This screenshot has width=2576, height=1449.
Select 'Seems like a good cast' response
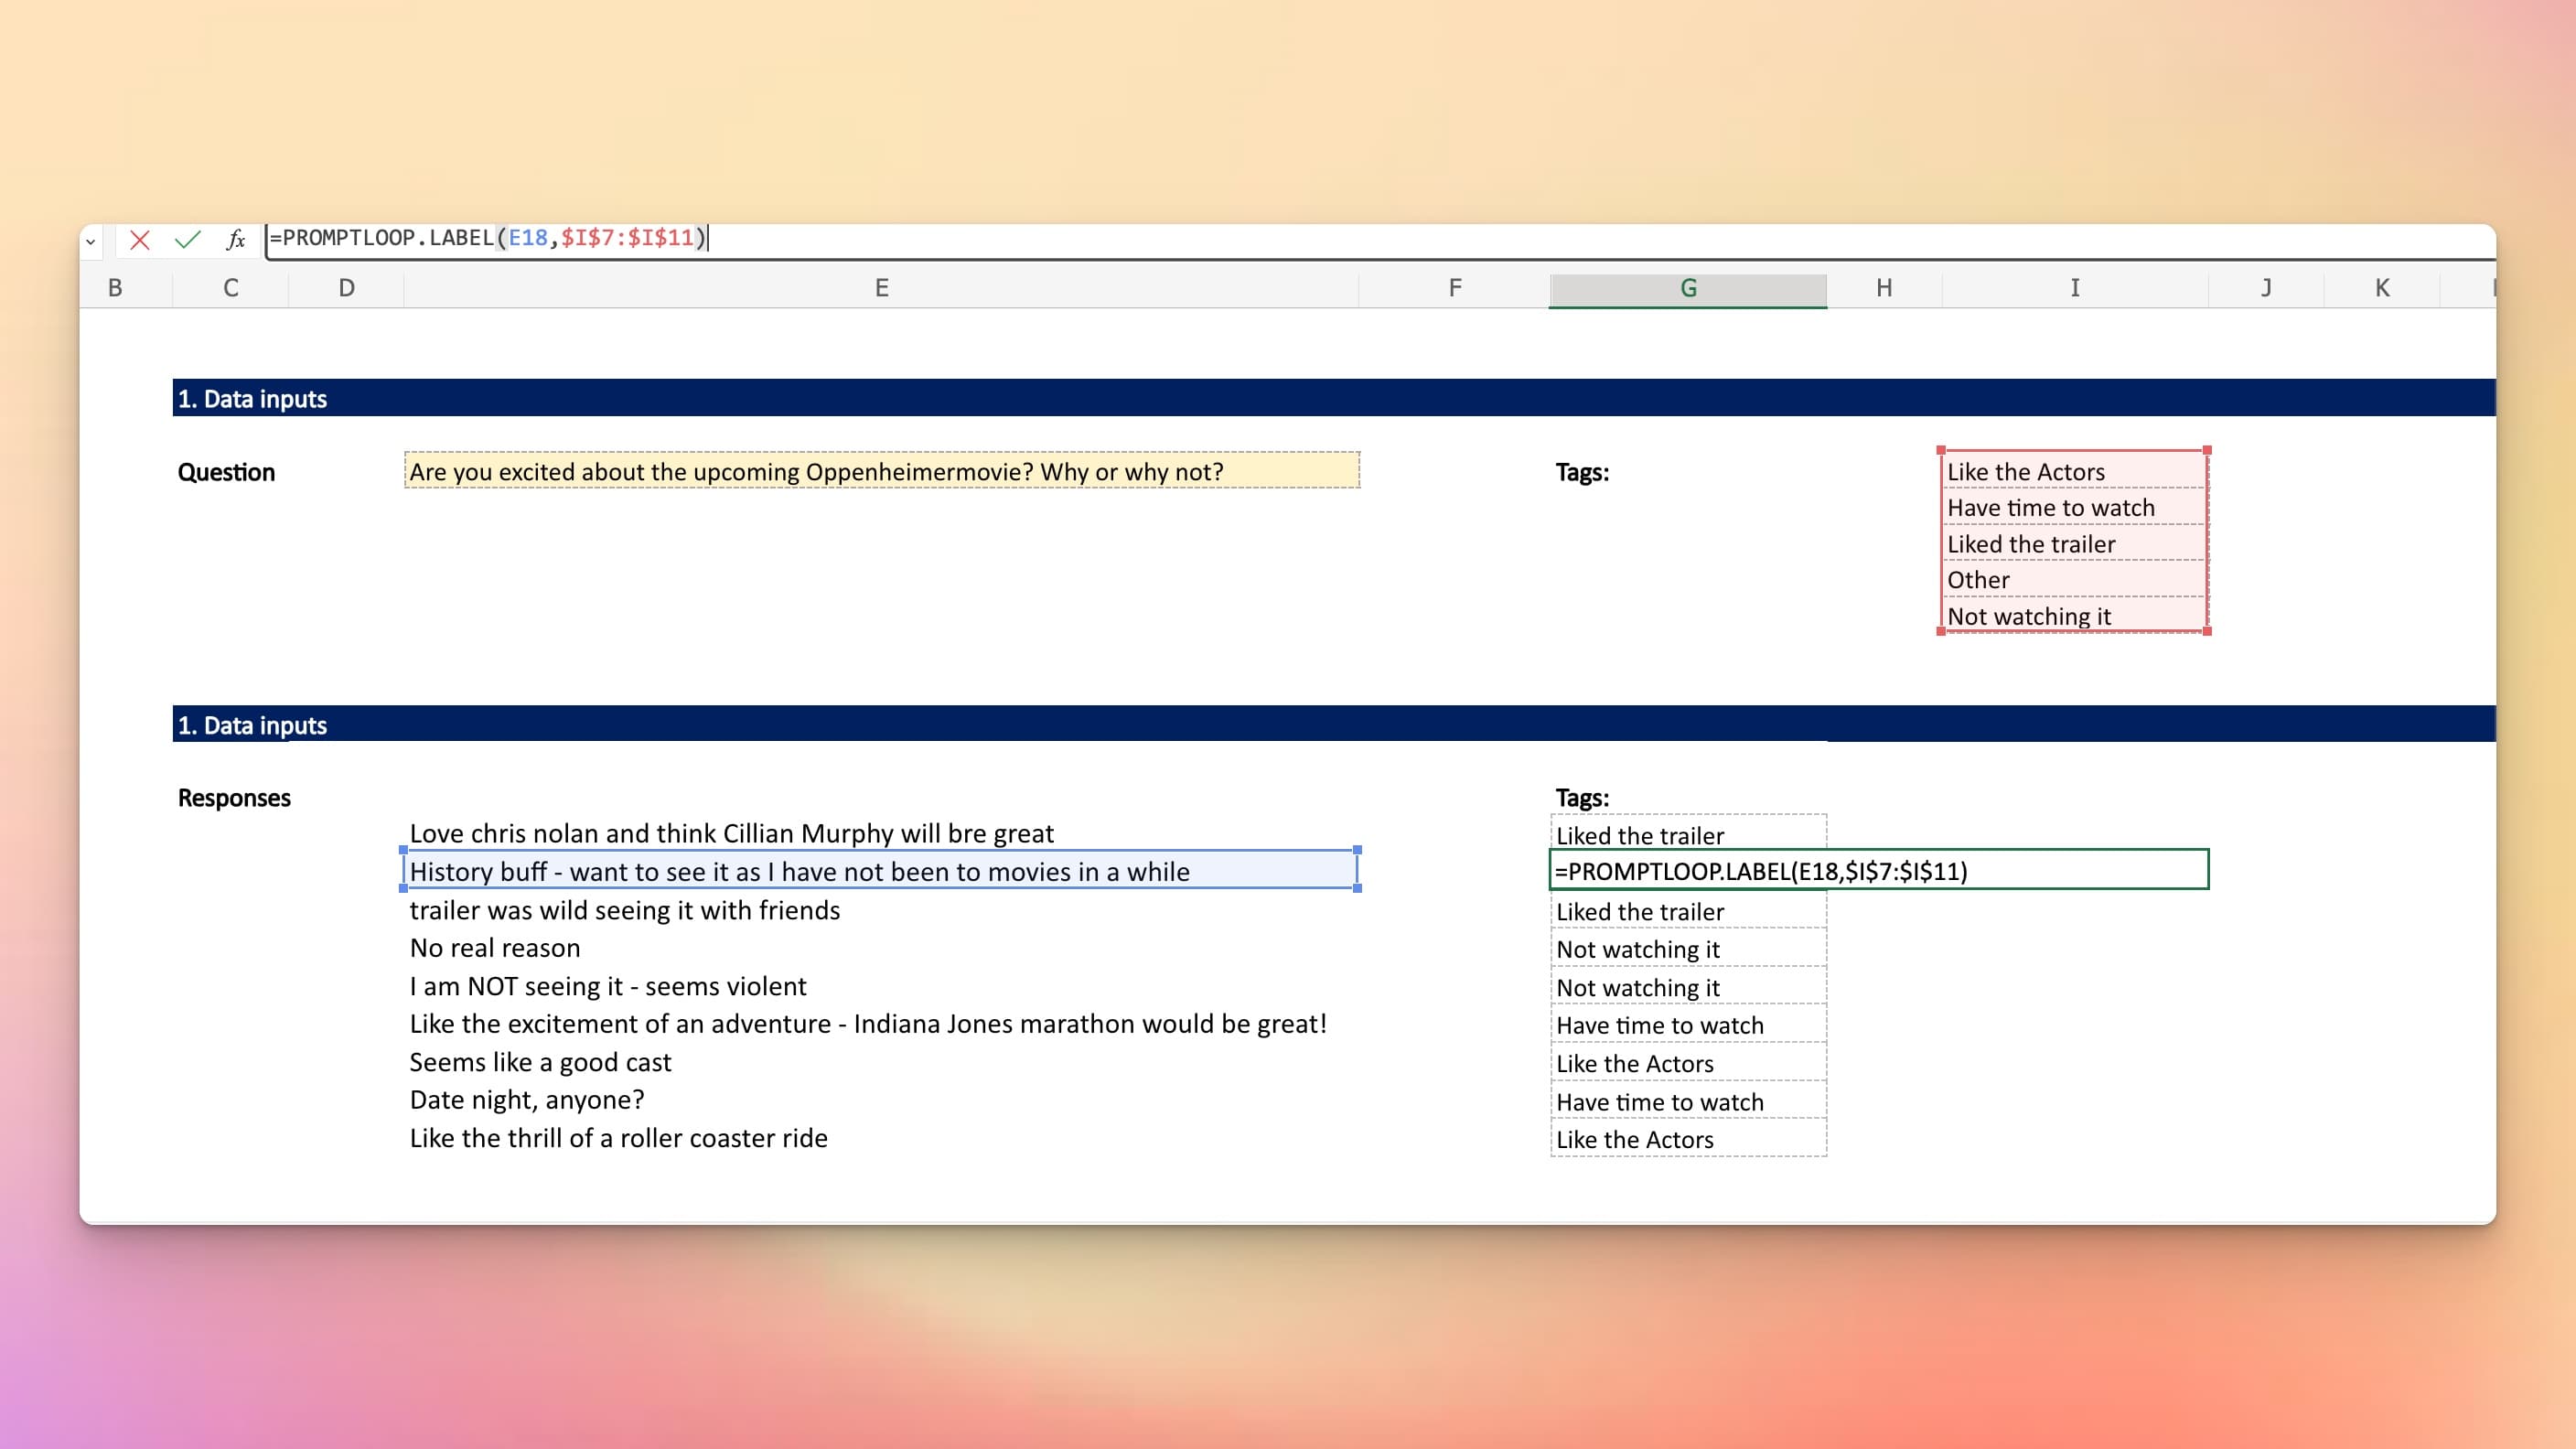[x=541, y=1062]
